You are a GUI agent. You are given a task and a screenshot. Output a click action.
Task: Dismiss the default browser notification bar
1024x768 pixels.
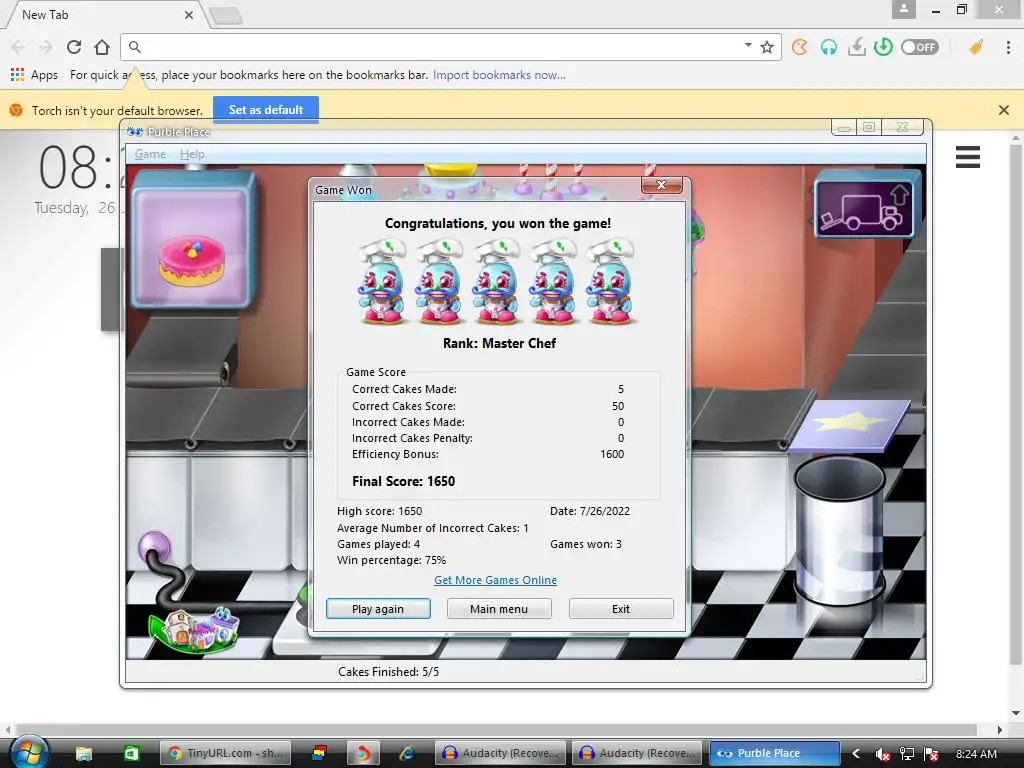click(1004, 110)
